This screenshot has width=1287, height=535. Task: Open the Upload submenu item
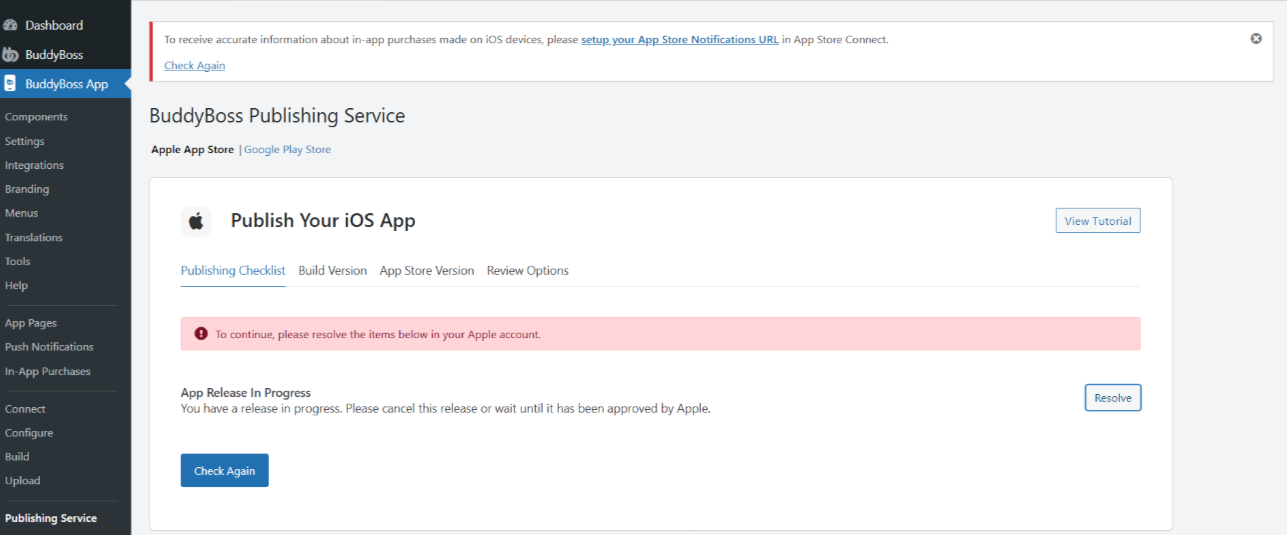click(x=23, y=480)
